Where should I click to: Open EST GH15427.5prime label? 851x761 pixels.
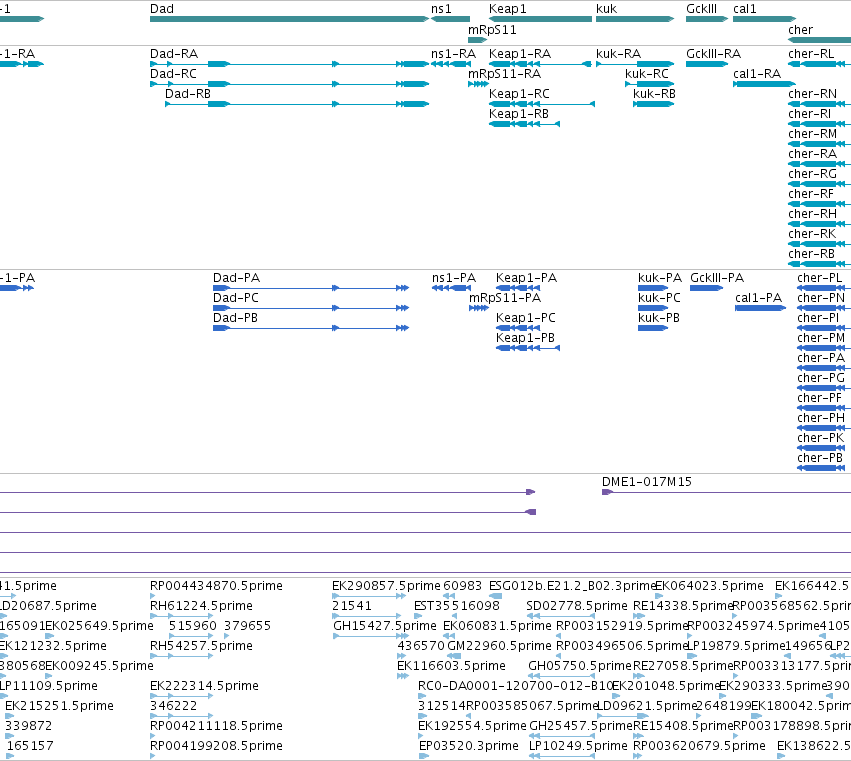click(x=385, y=626)
